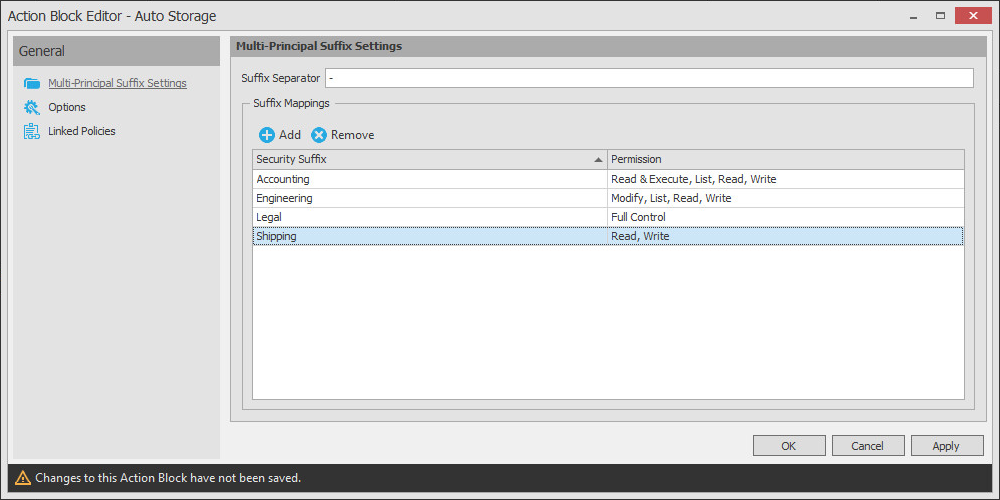Click into the Suffix Separator field

(648, 78)
